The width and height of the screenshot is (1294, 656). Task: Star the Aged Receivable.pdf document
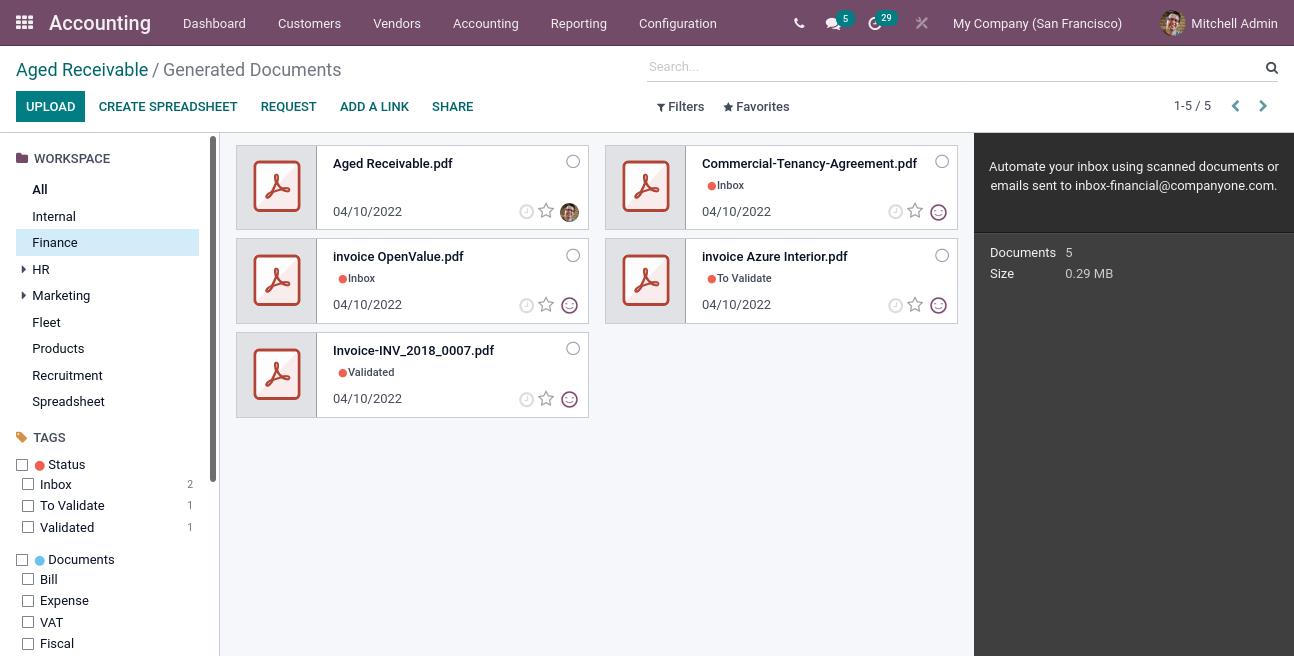tap(546, 211)
